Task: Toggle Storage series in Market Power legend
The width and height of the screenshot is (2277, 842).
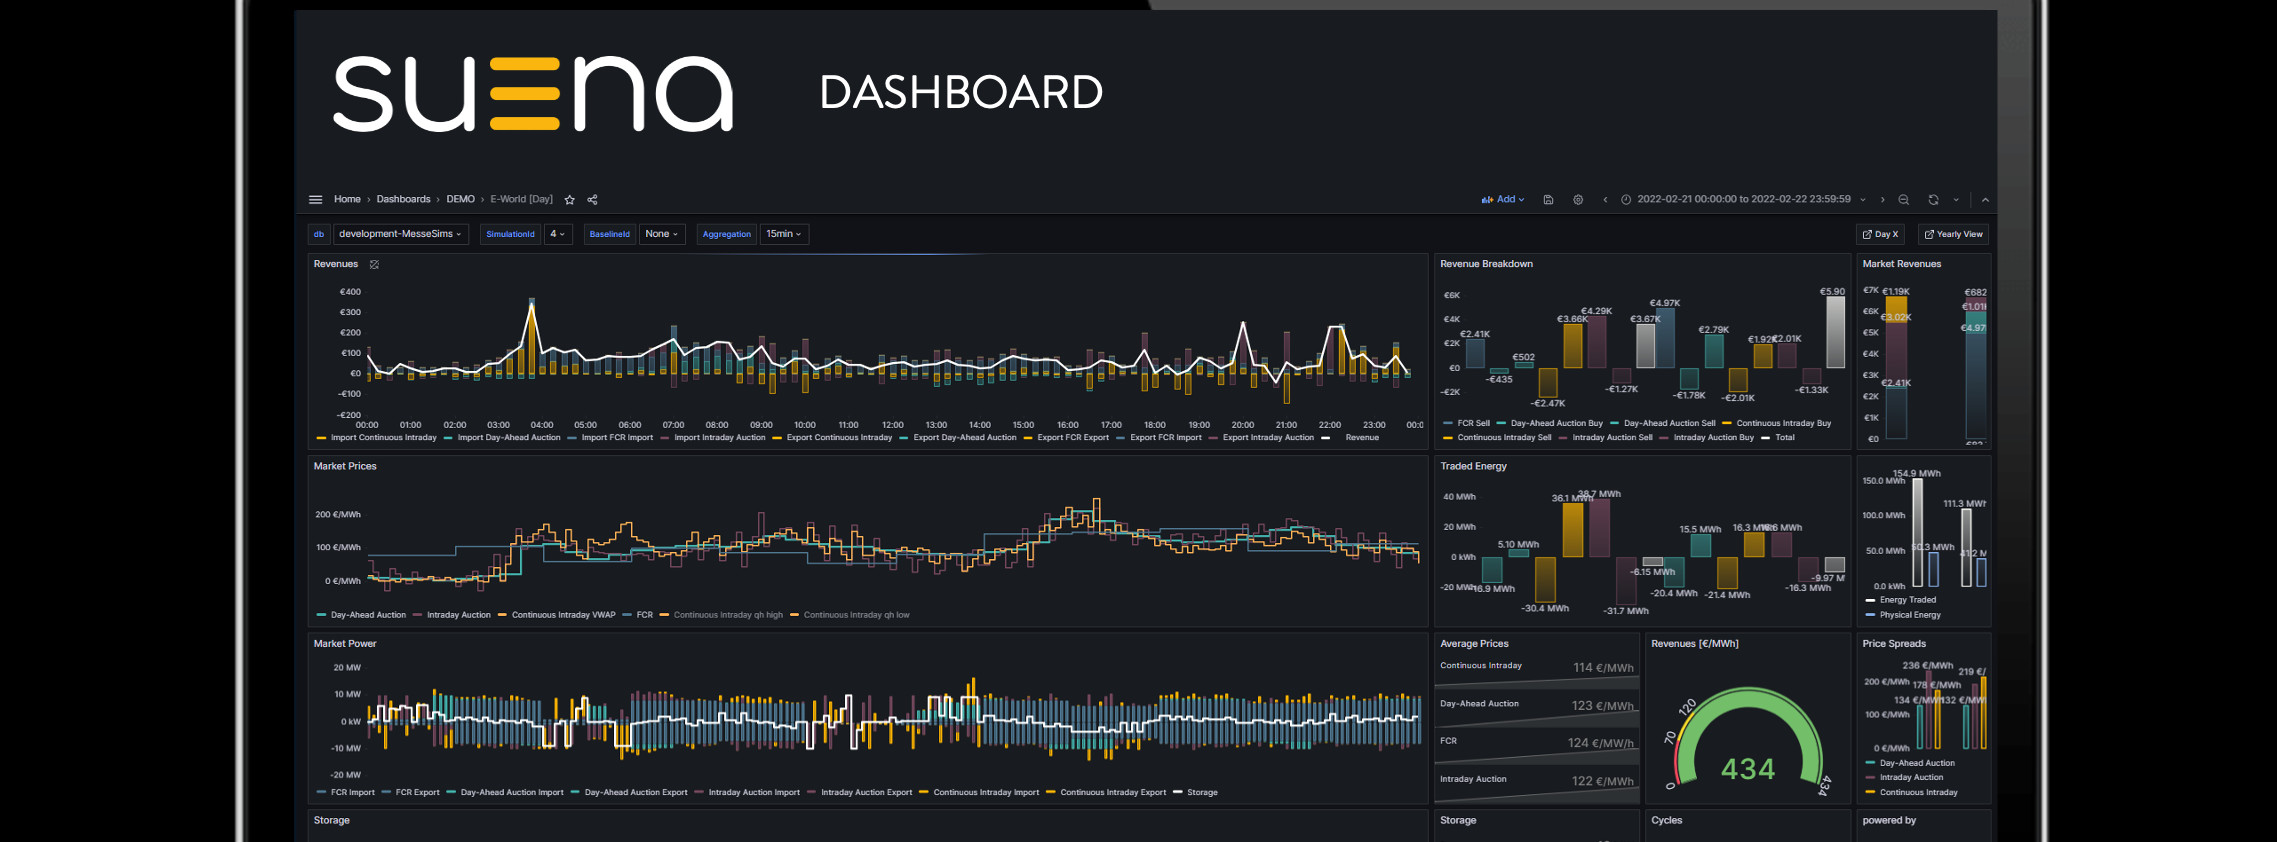Action: tap(1201, 793)
